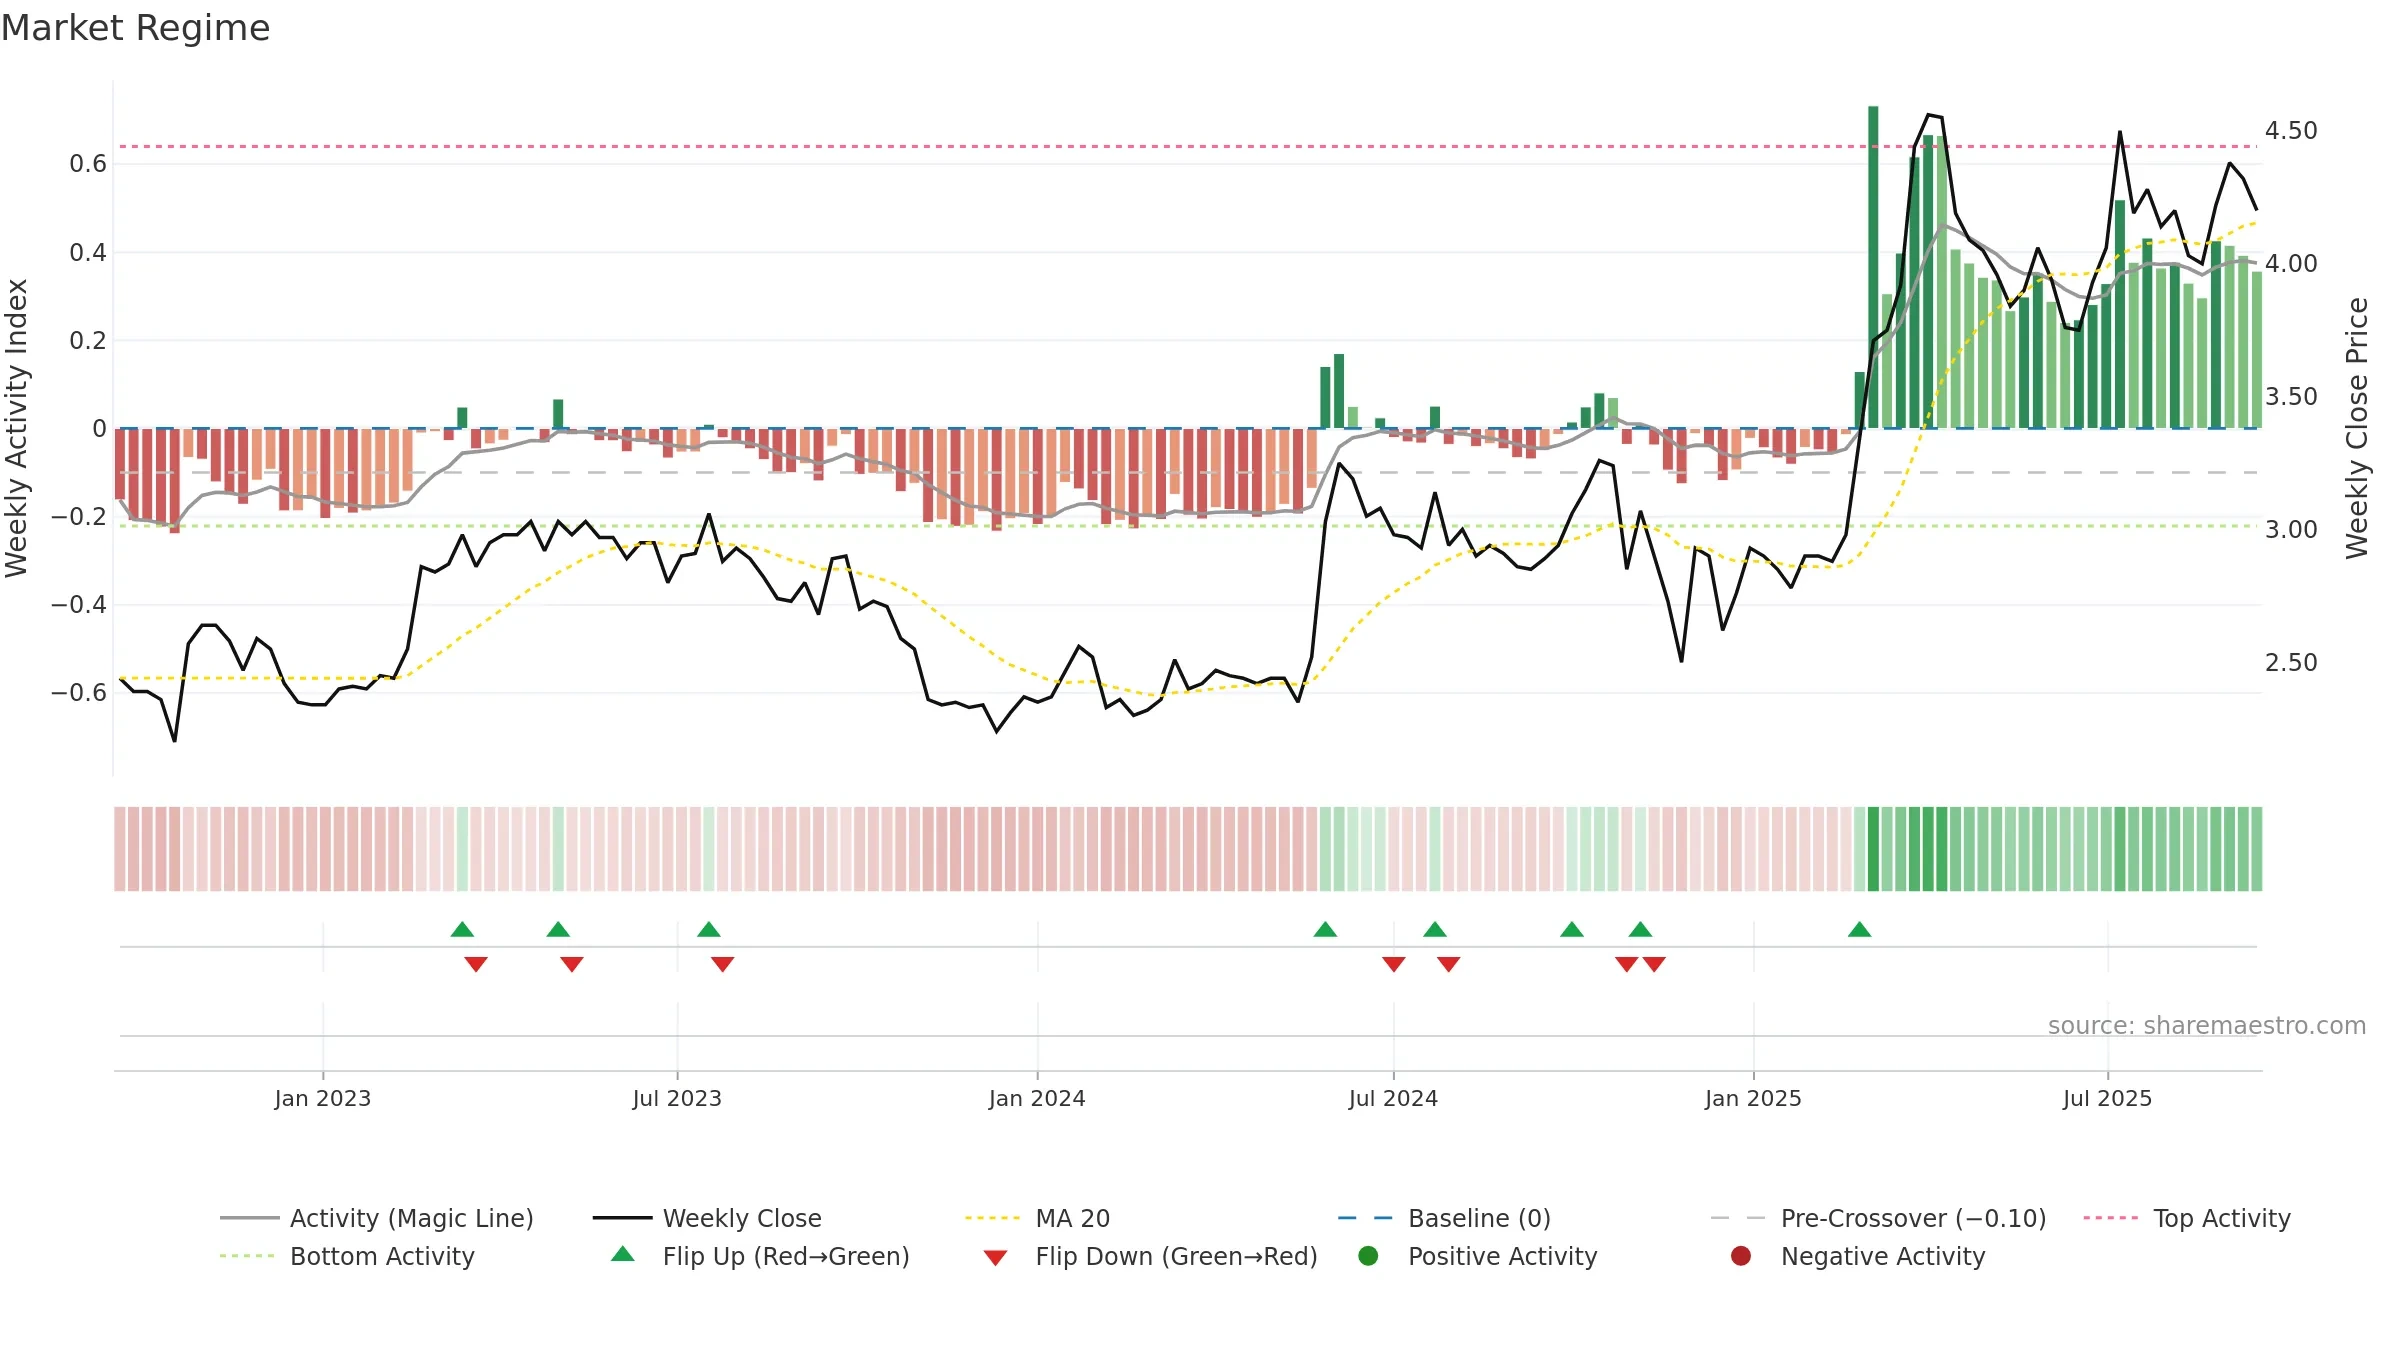Click the Jul 2025 x-axis label
The image size is (2400, 1350).
[2107, 1098]
